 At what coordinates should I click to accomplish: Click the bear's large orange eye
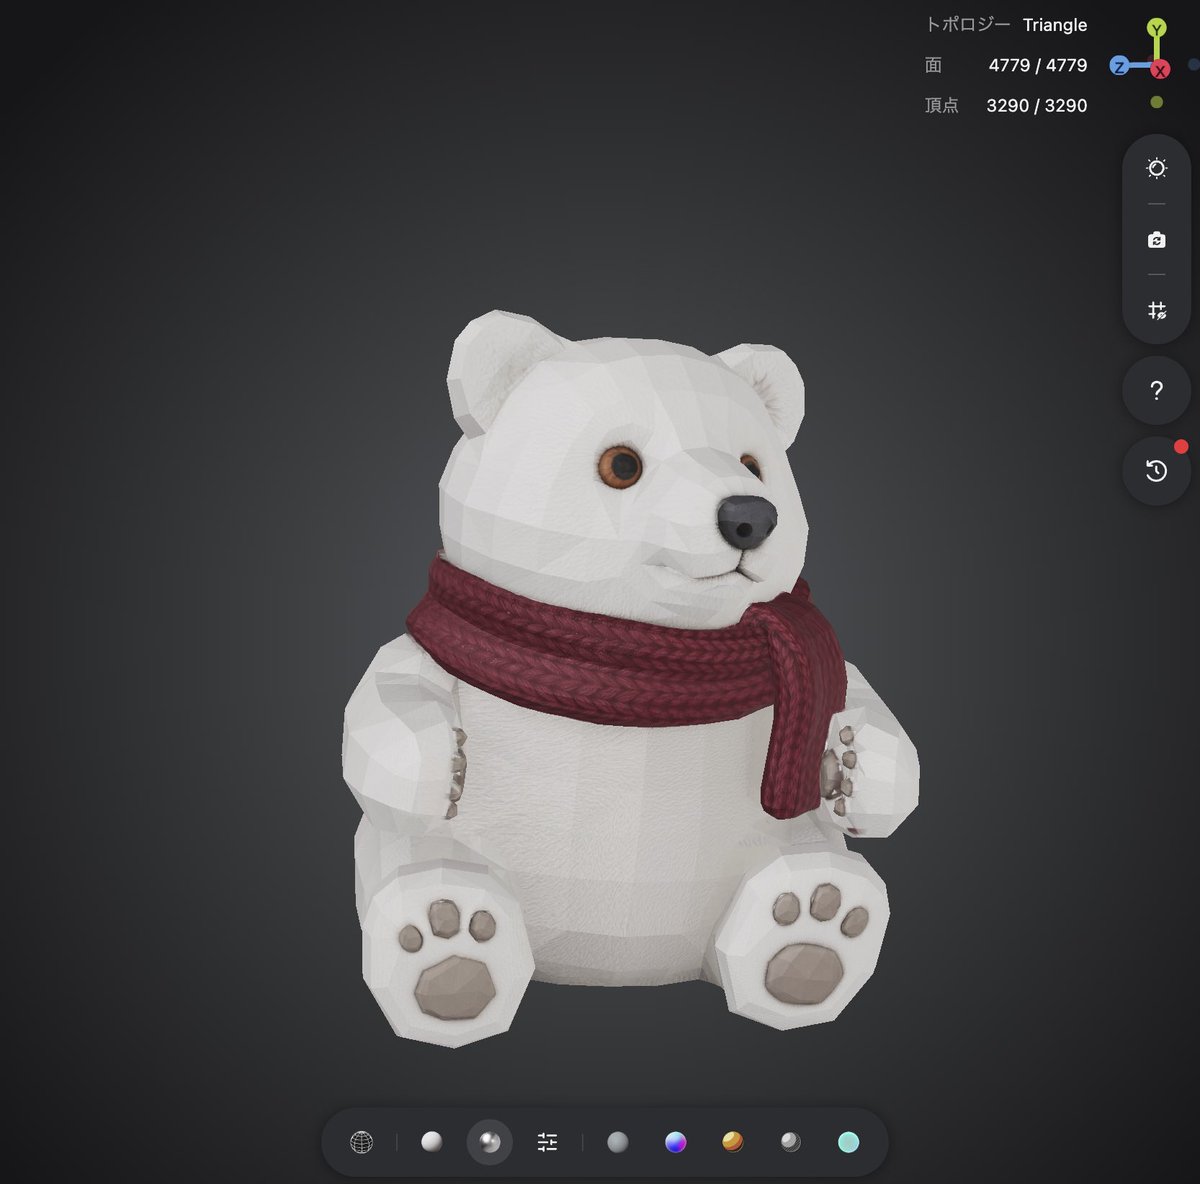click(621, 466)
